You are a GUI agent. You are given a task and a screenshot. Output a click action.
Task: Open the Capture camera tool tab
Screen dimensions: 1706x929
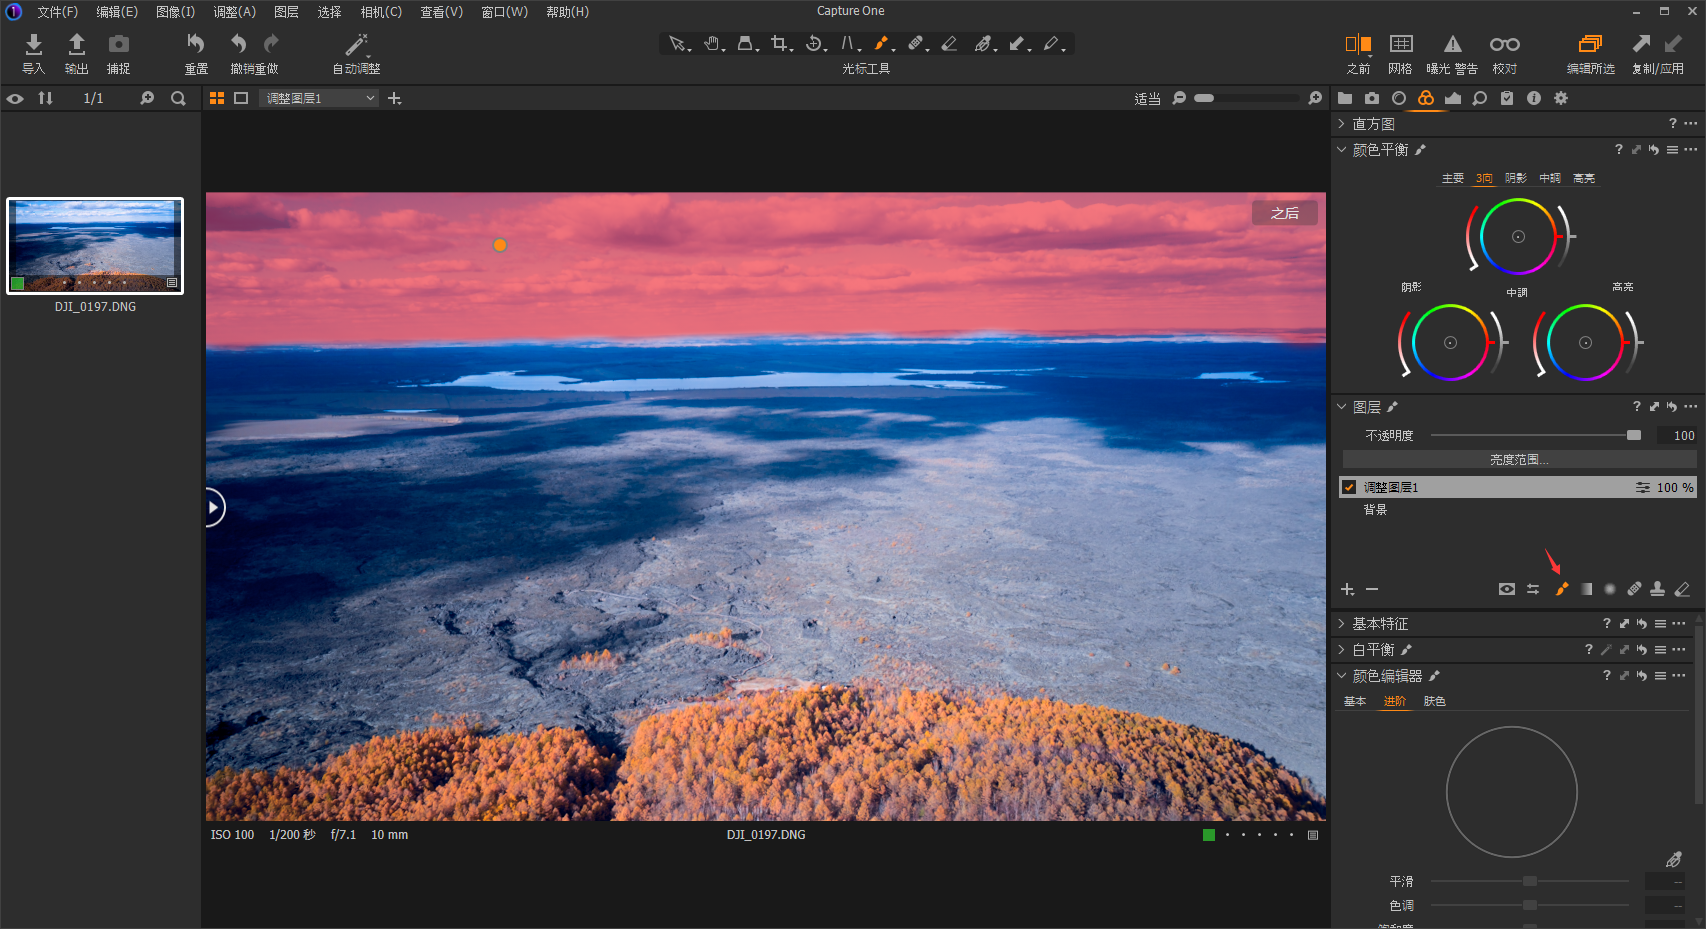(x=1372, y=98)
